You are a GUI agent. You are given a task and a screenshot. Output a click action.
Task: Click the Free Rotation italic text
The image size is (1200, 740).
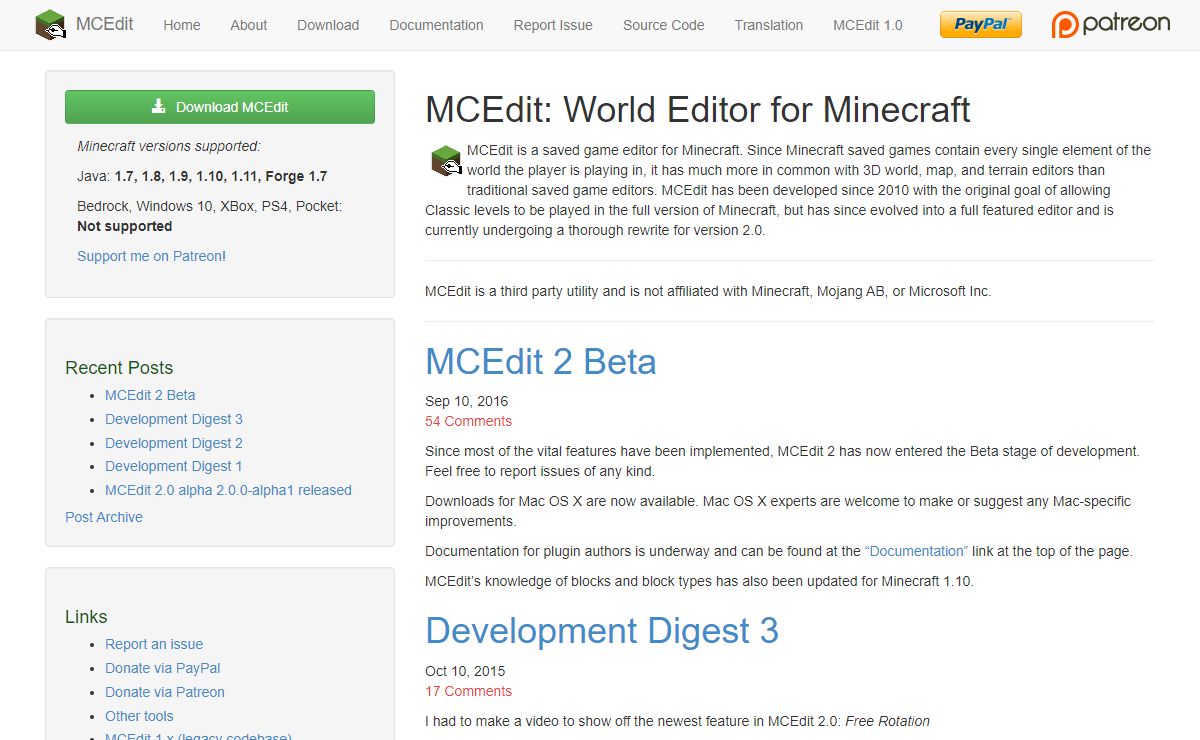[888, 721]
